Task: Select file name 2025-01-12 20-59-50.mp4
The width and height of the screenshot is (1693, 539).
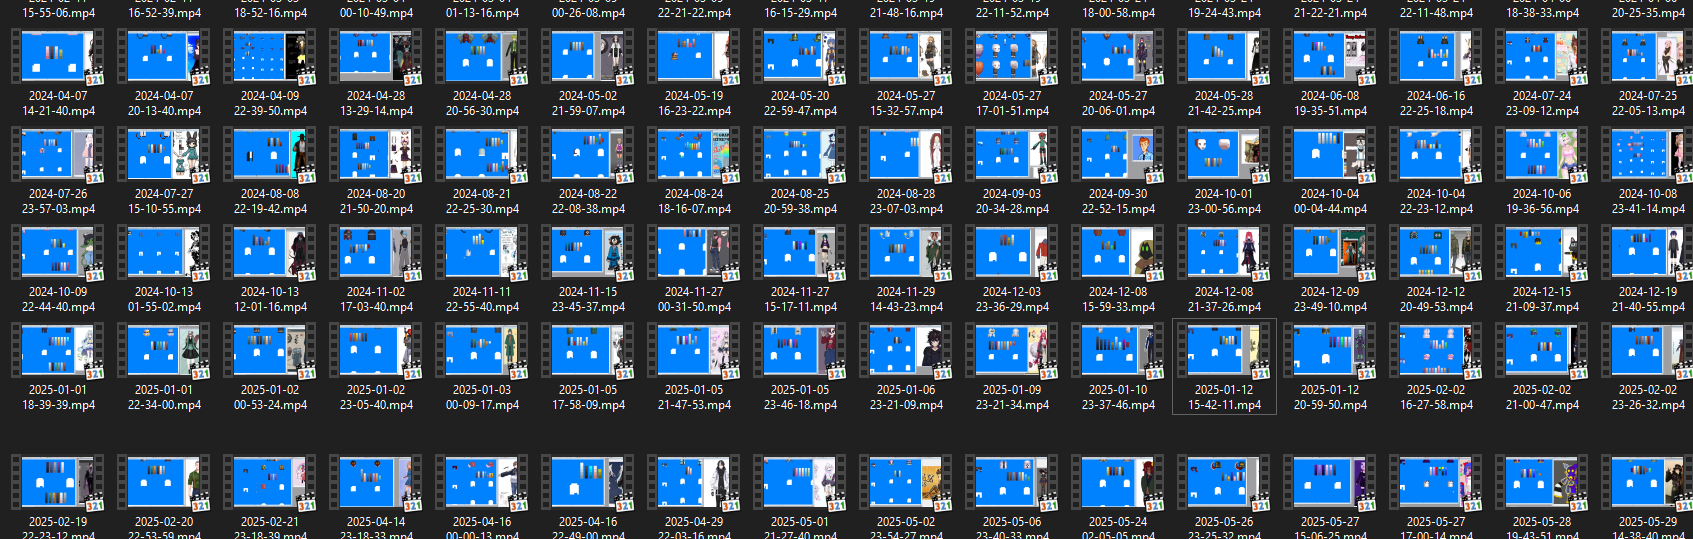Action: (1330, 398)
